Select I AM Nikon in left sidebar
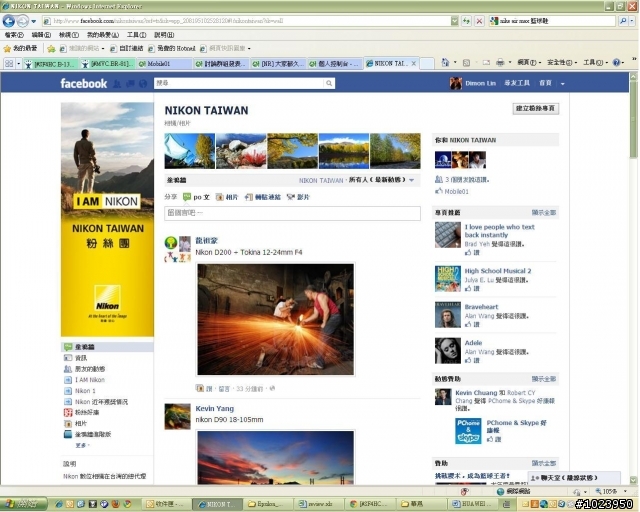 click(90, 380)
